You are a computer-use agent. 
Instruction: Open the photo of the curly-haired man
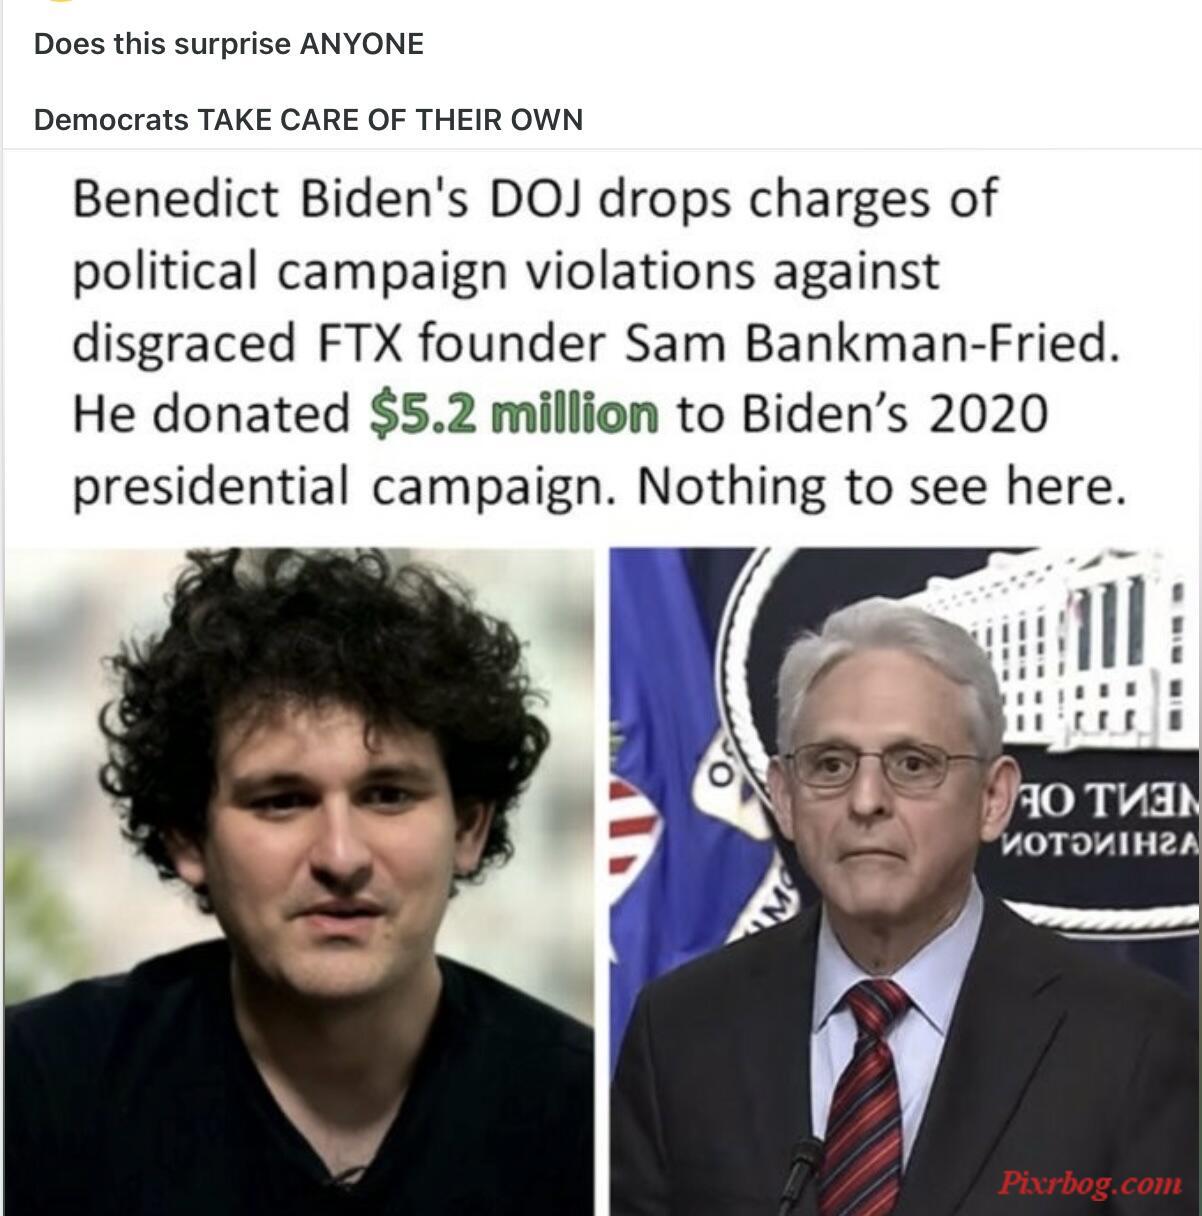[299, 881]
